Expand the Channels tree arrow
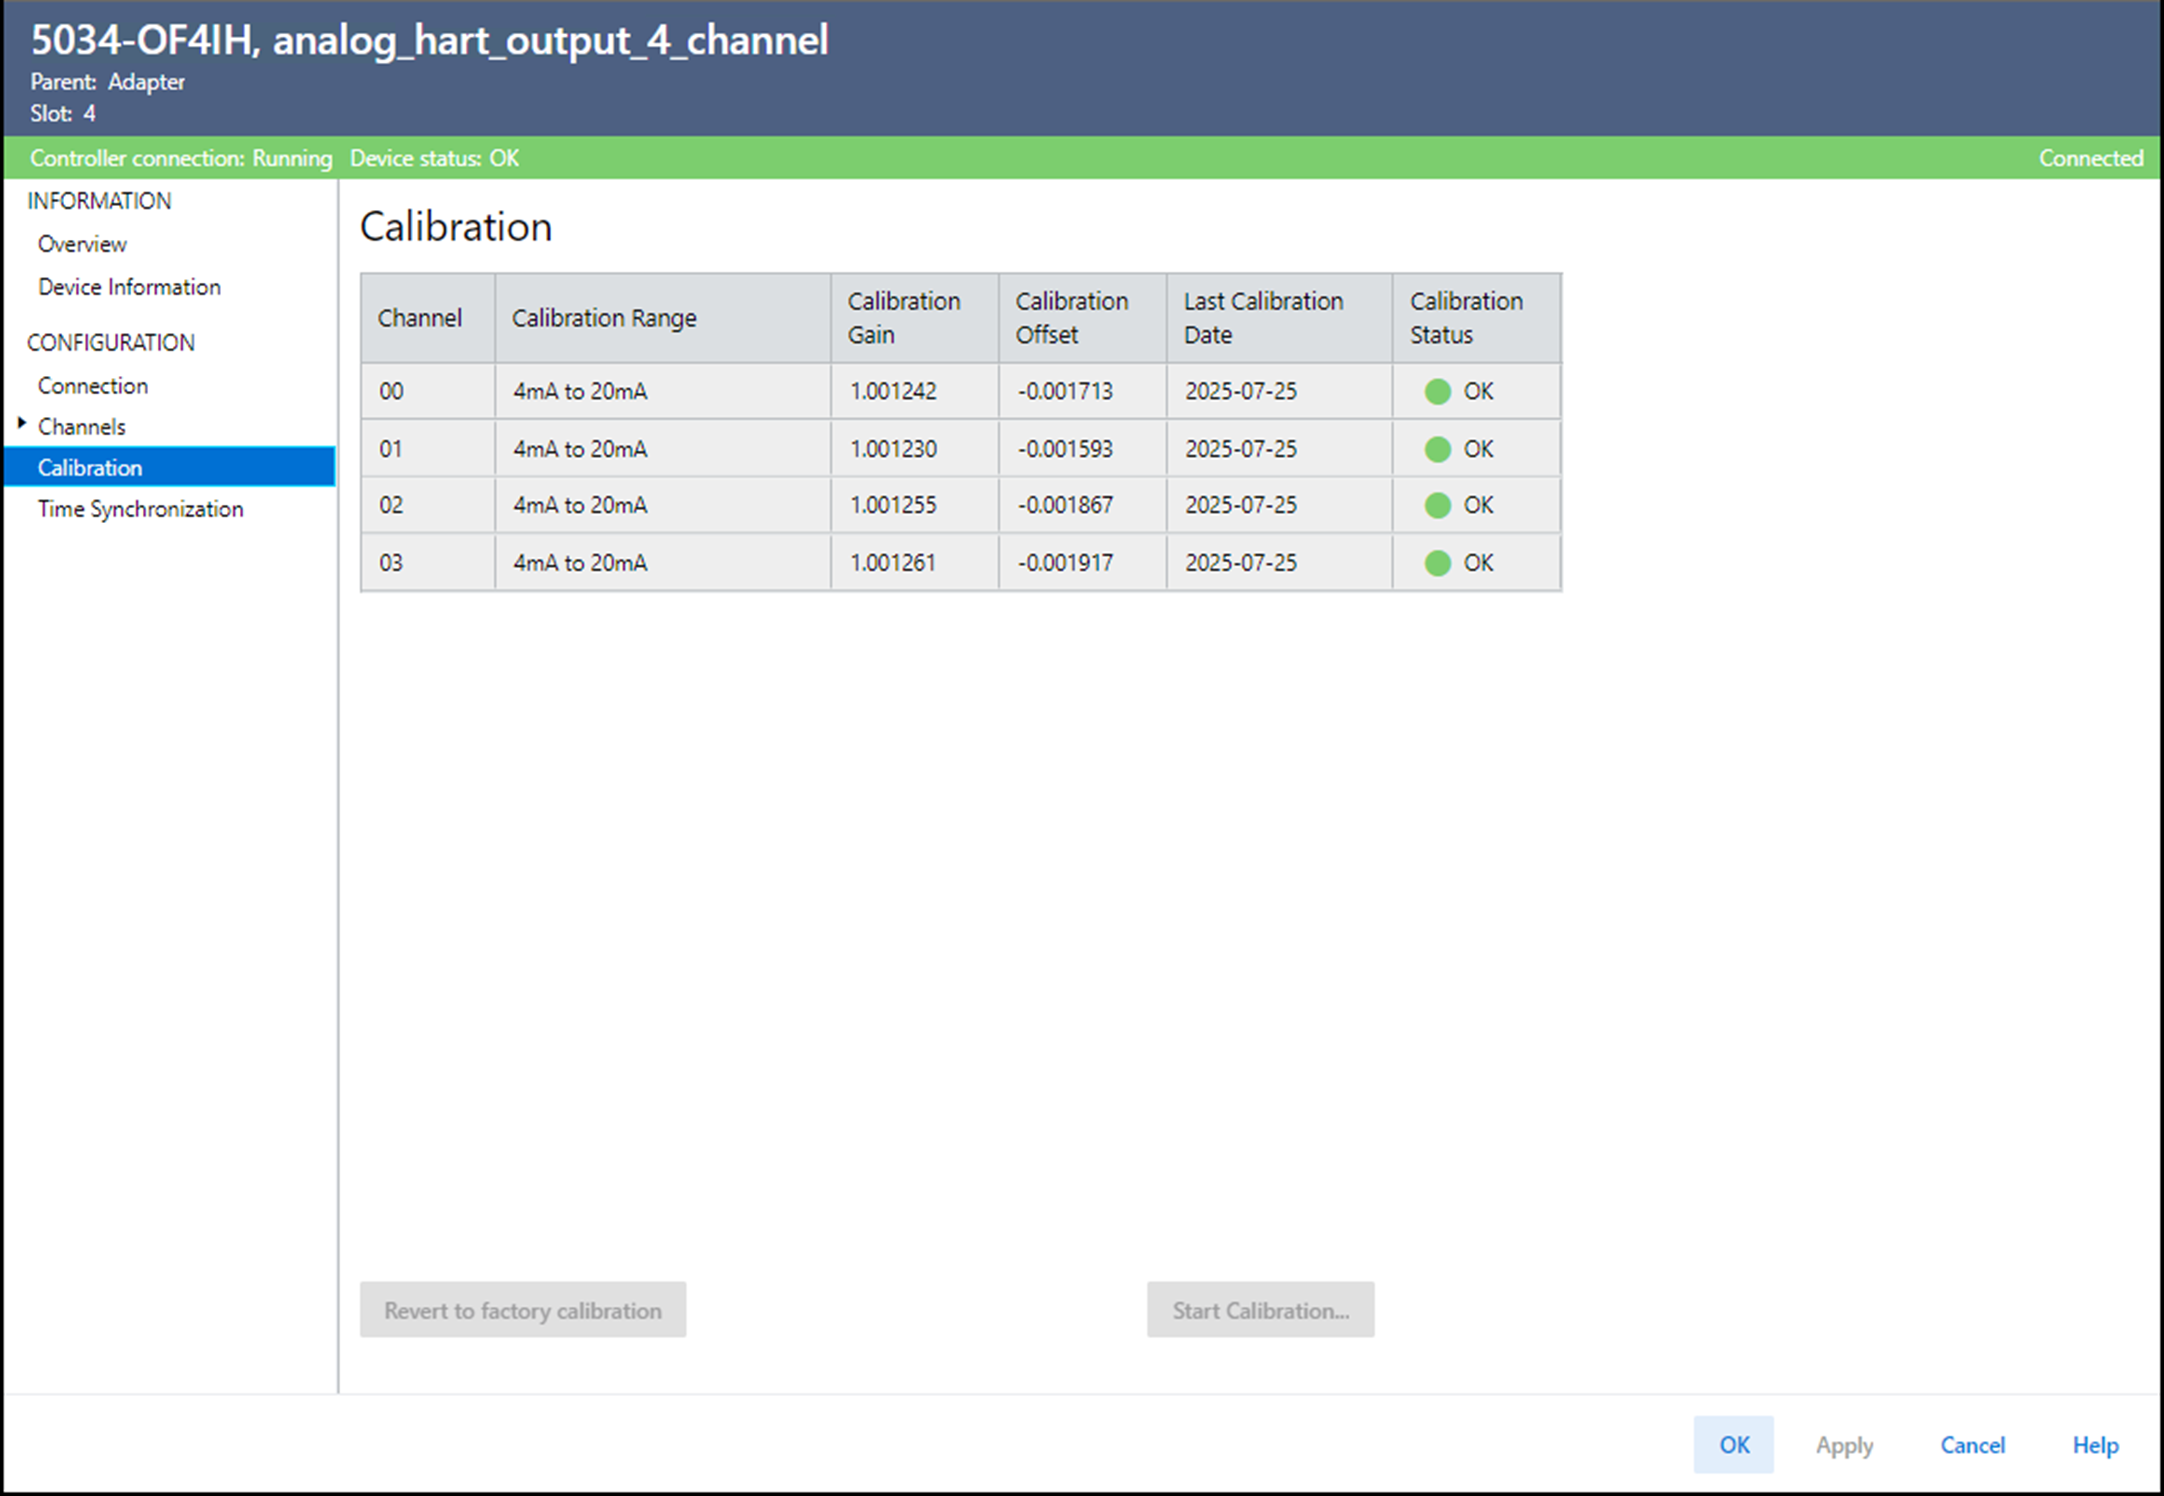The width and height of the screenshot is (2164, 1496). pyautogui.click(x=21, y=424)
